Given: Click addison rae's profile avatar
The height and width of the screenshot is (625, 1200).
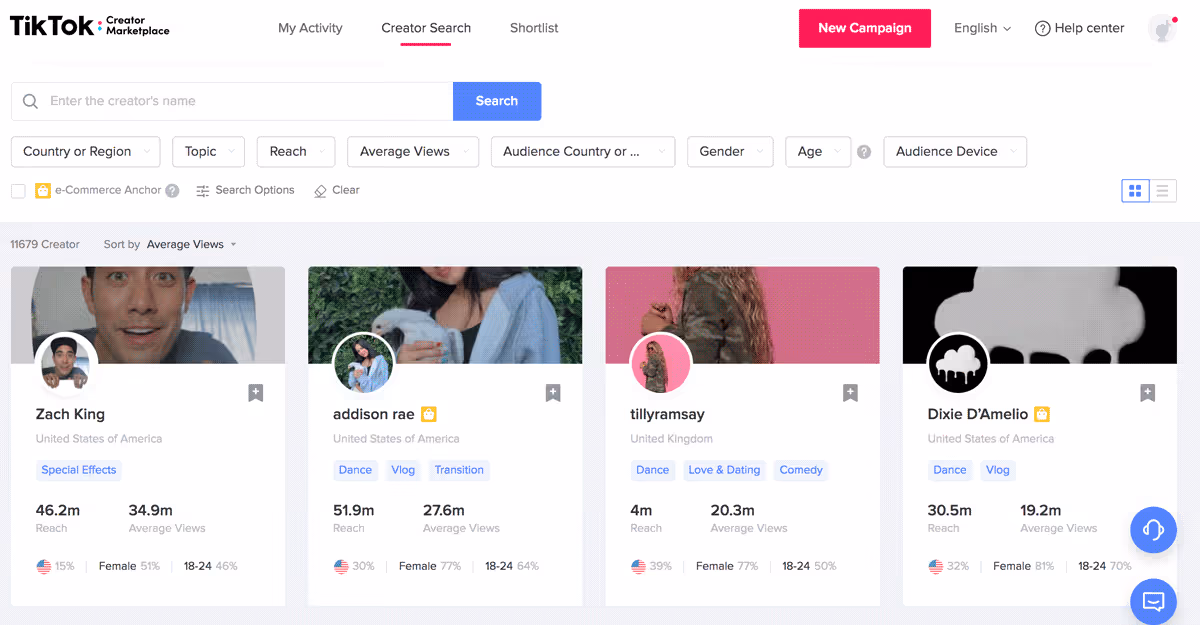Looking at the screenshot, I should click(363, 363).
